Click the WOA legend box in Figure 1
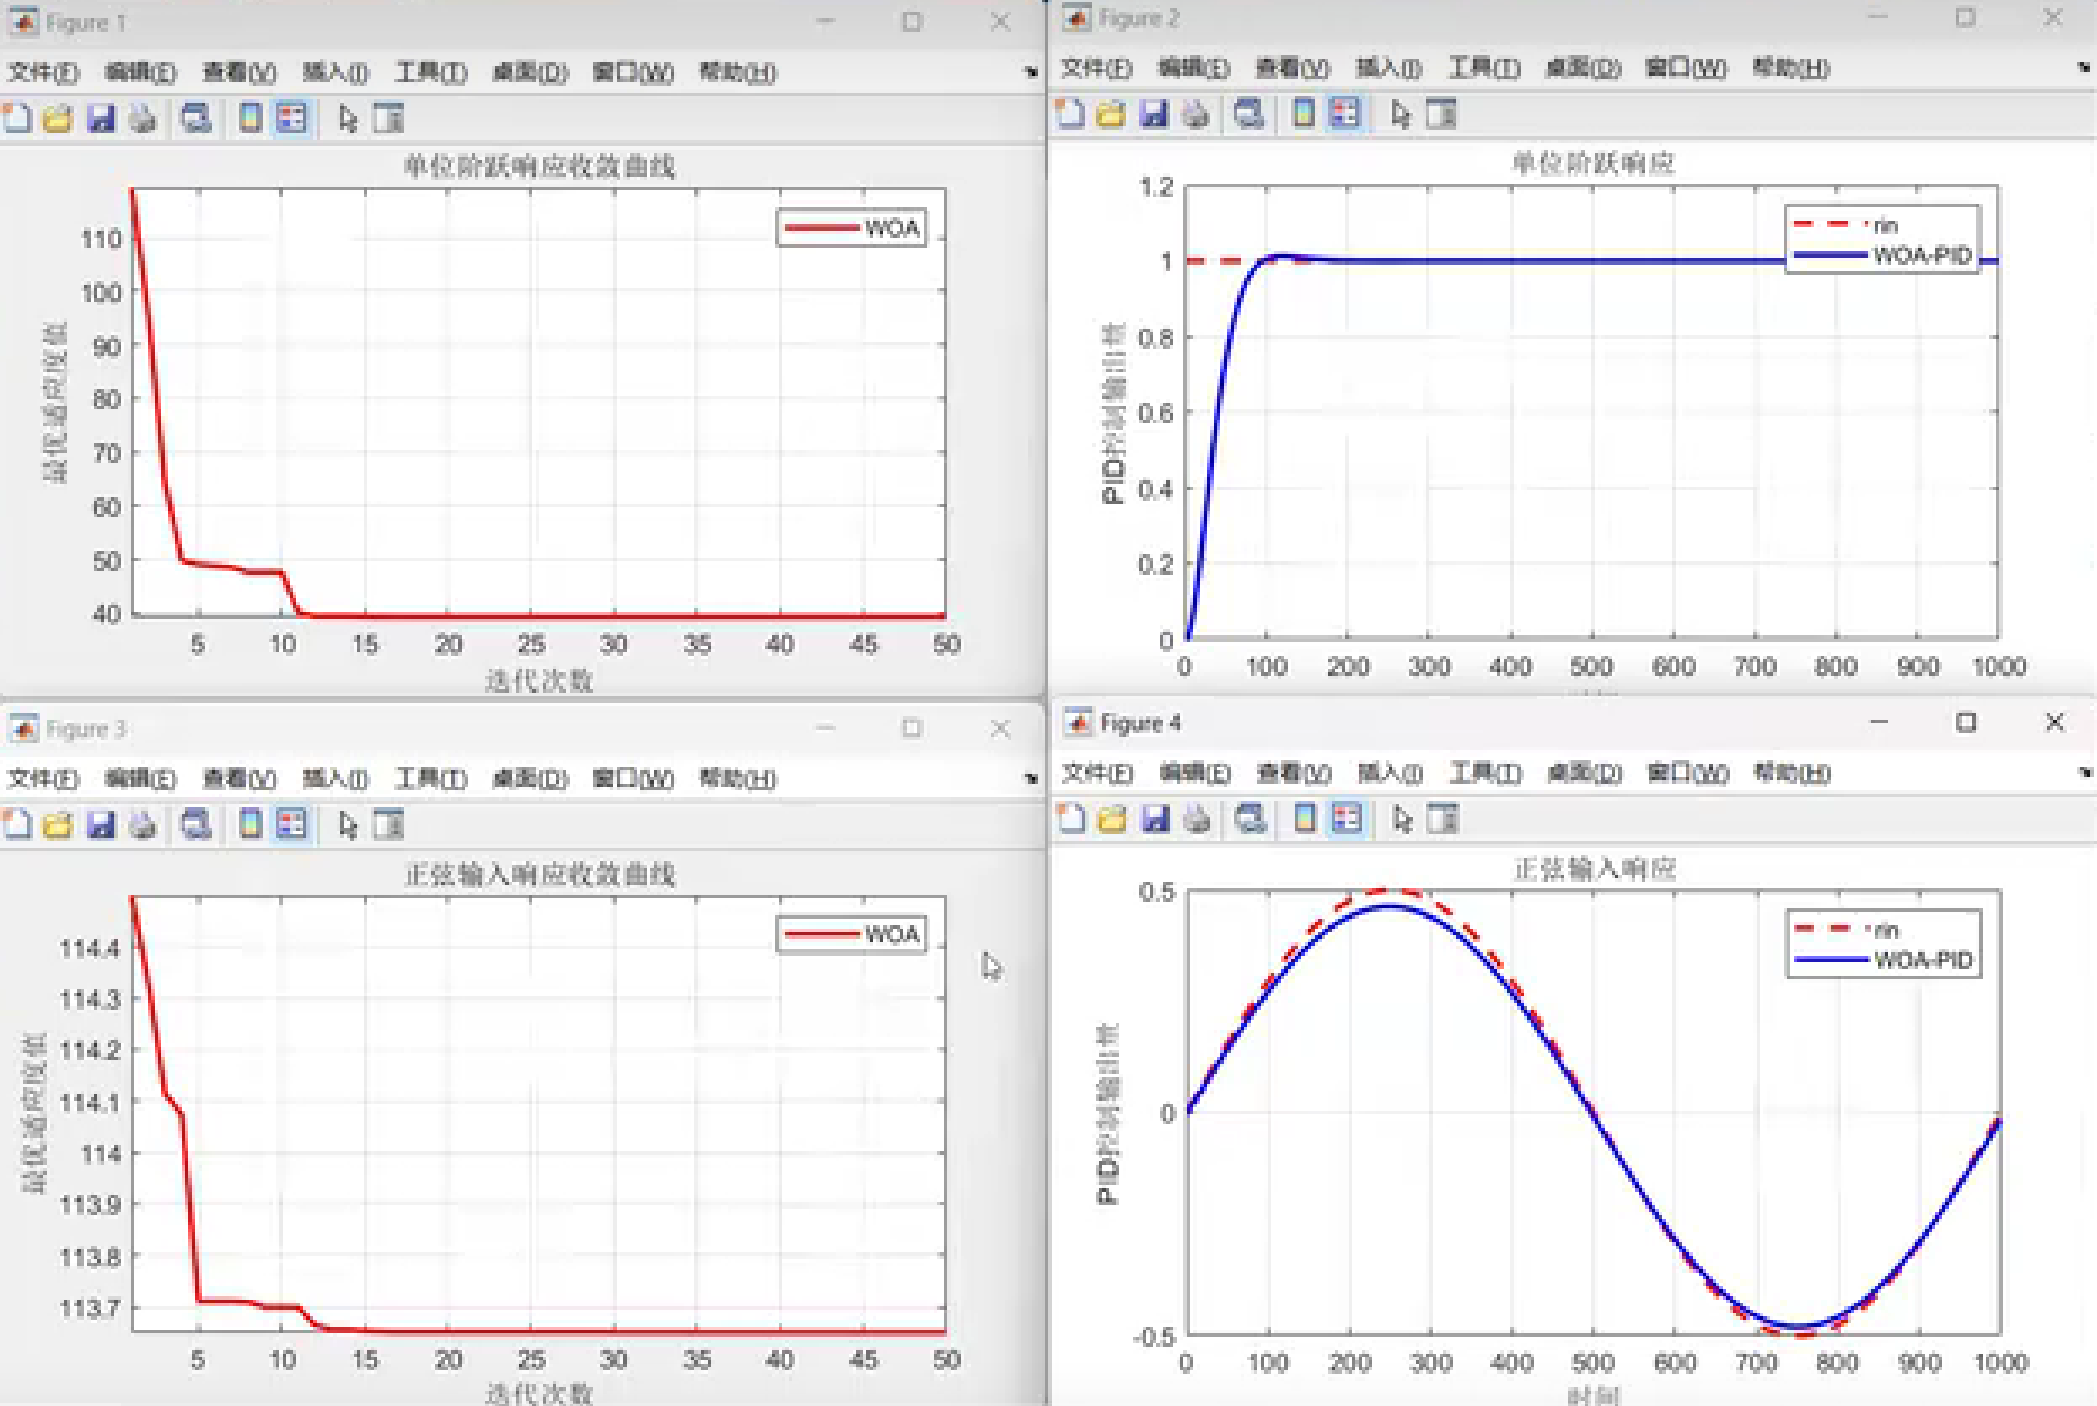Screen dimensions: 2097x1406 pyautogui.click(x=852, y=228)
